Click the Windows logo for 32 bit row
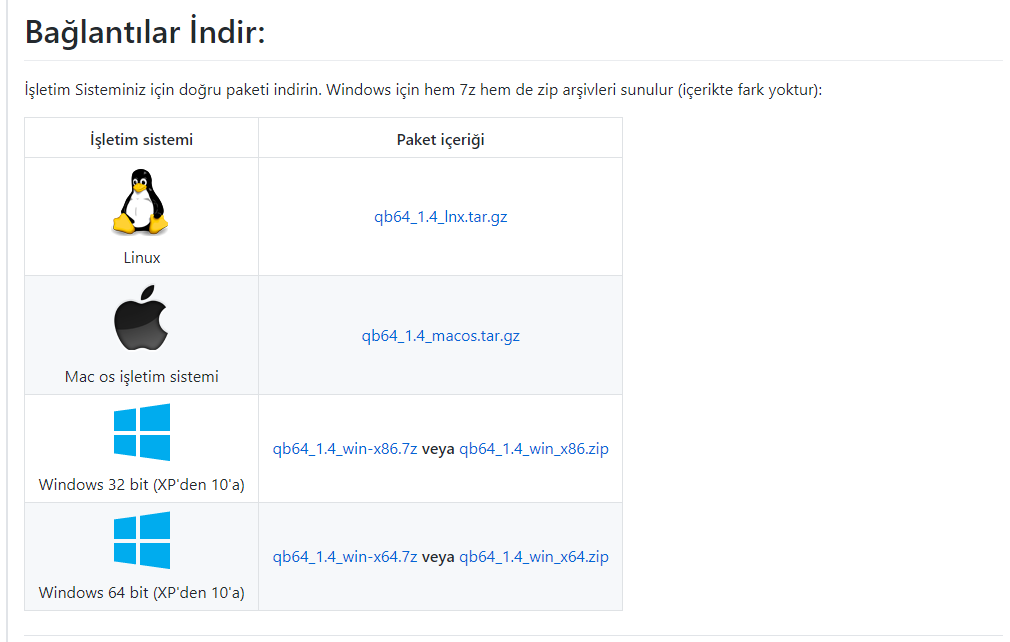 click(x=141, y=431)
